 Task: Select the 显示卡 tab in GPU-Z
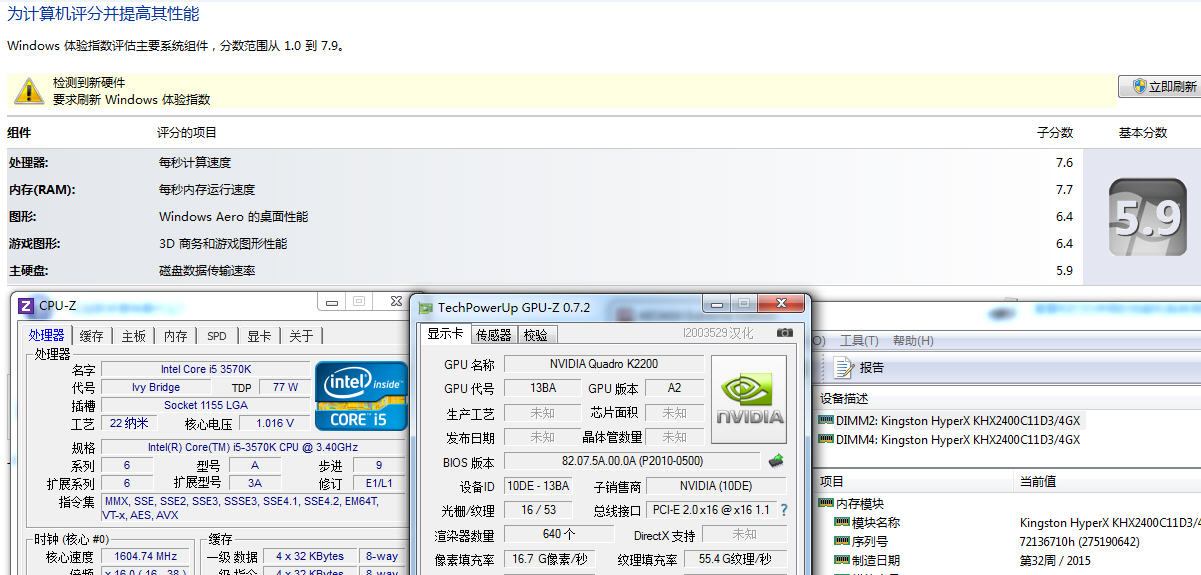[x=445, y=333]
